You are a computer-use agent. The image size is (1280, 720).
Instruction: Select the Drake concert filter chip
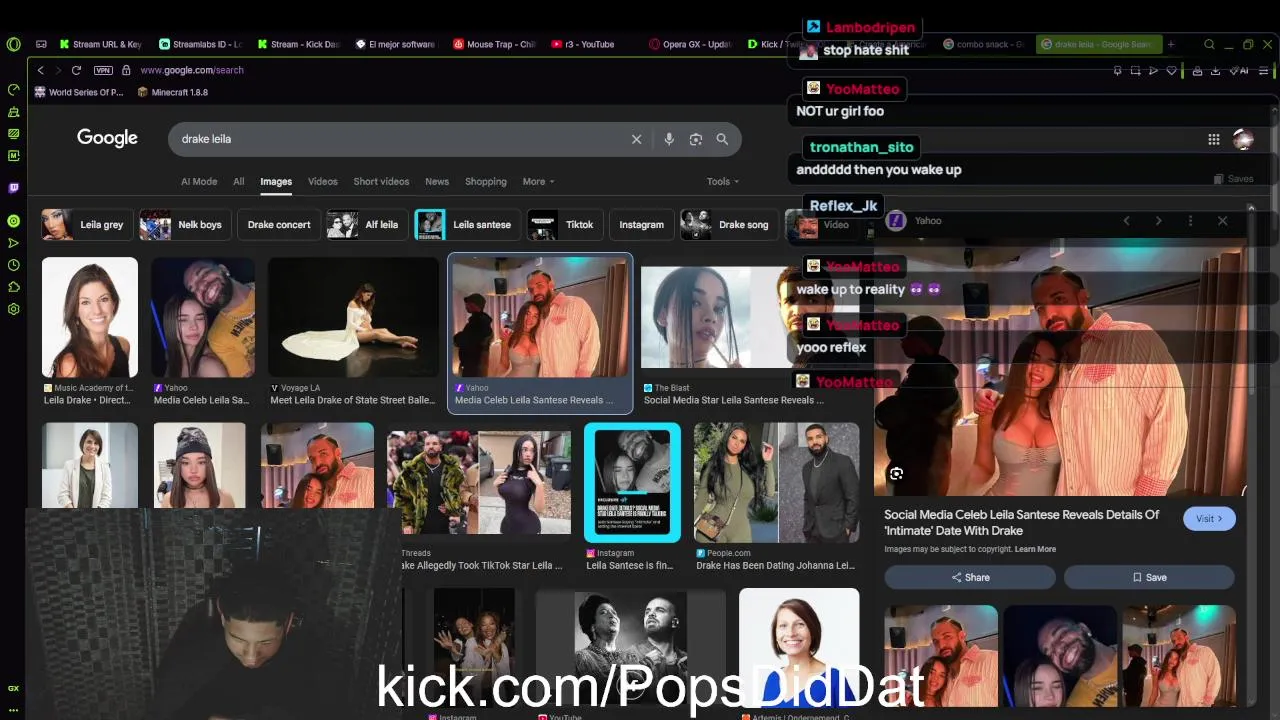[279, 225]
